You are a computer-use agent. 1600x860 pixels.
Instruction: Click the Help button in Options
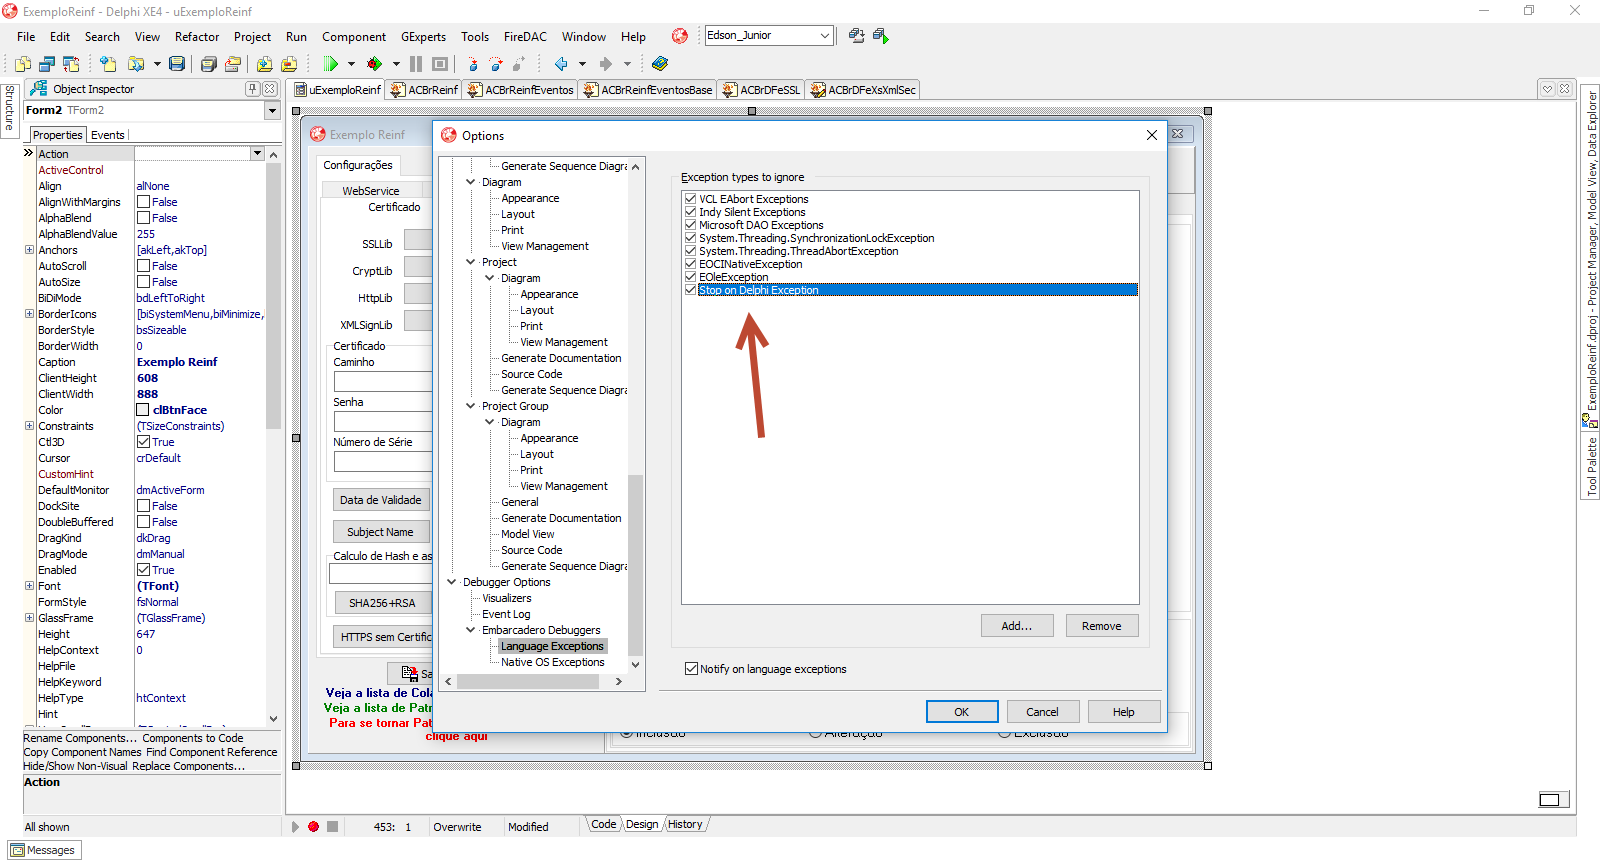click(x=1124, y=712)
